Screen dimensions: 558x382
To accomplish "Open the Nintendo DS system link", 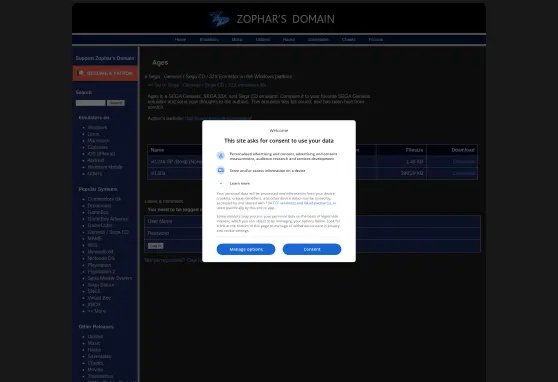I will (101, 258).
